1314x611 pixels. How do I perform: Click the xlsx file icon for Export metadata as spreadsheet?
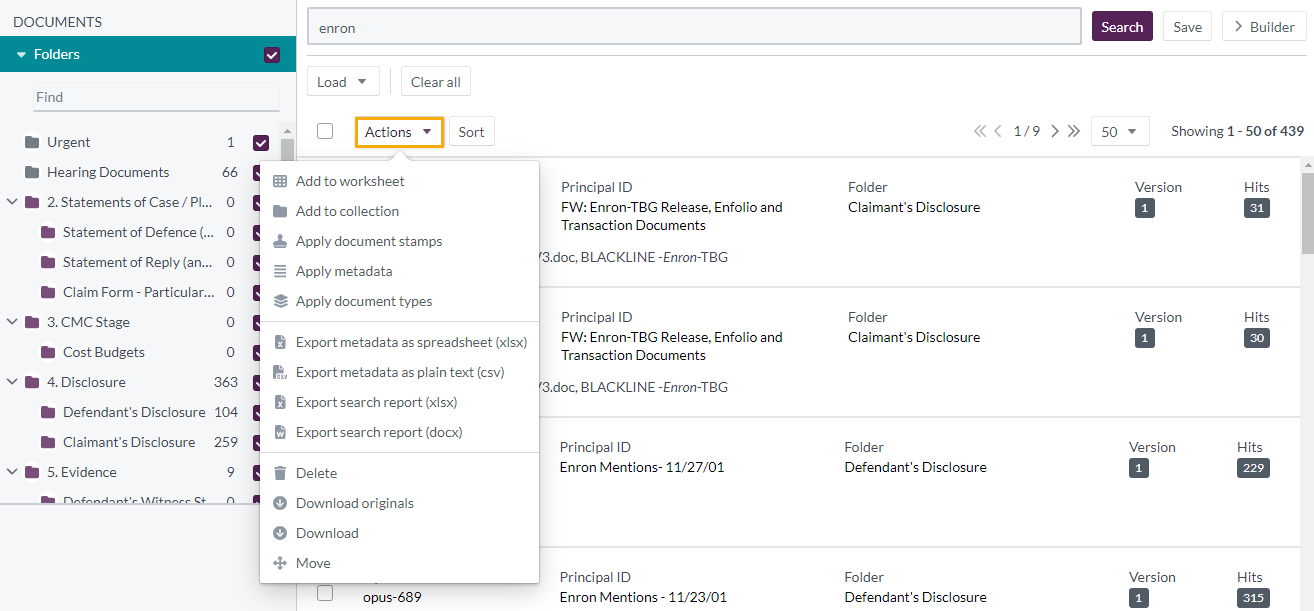pos(280,342)
